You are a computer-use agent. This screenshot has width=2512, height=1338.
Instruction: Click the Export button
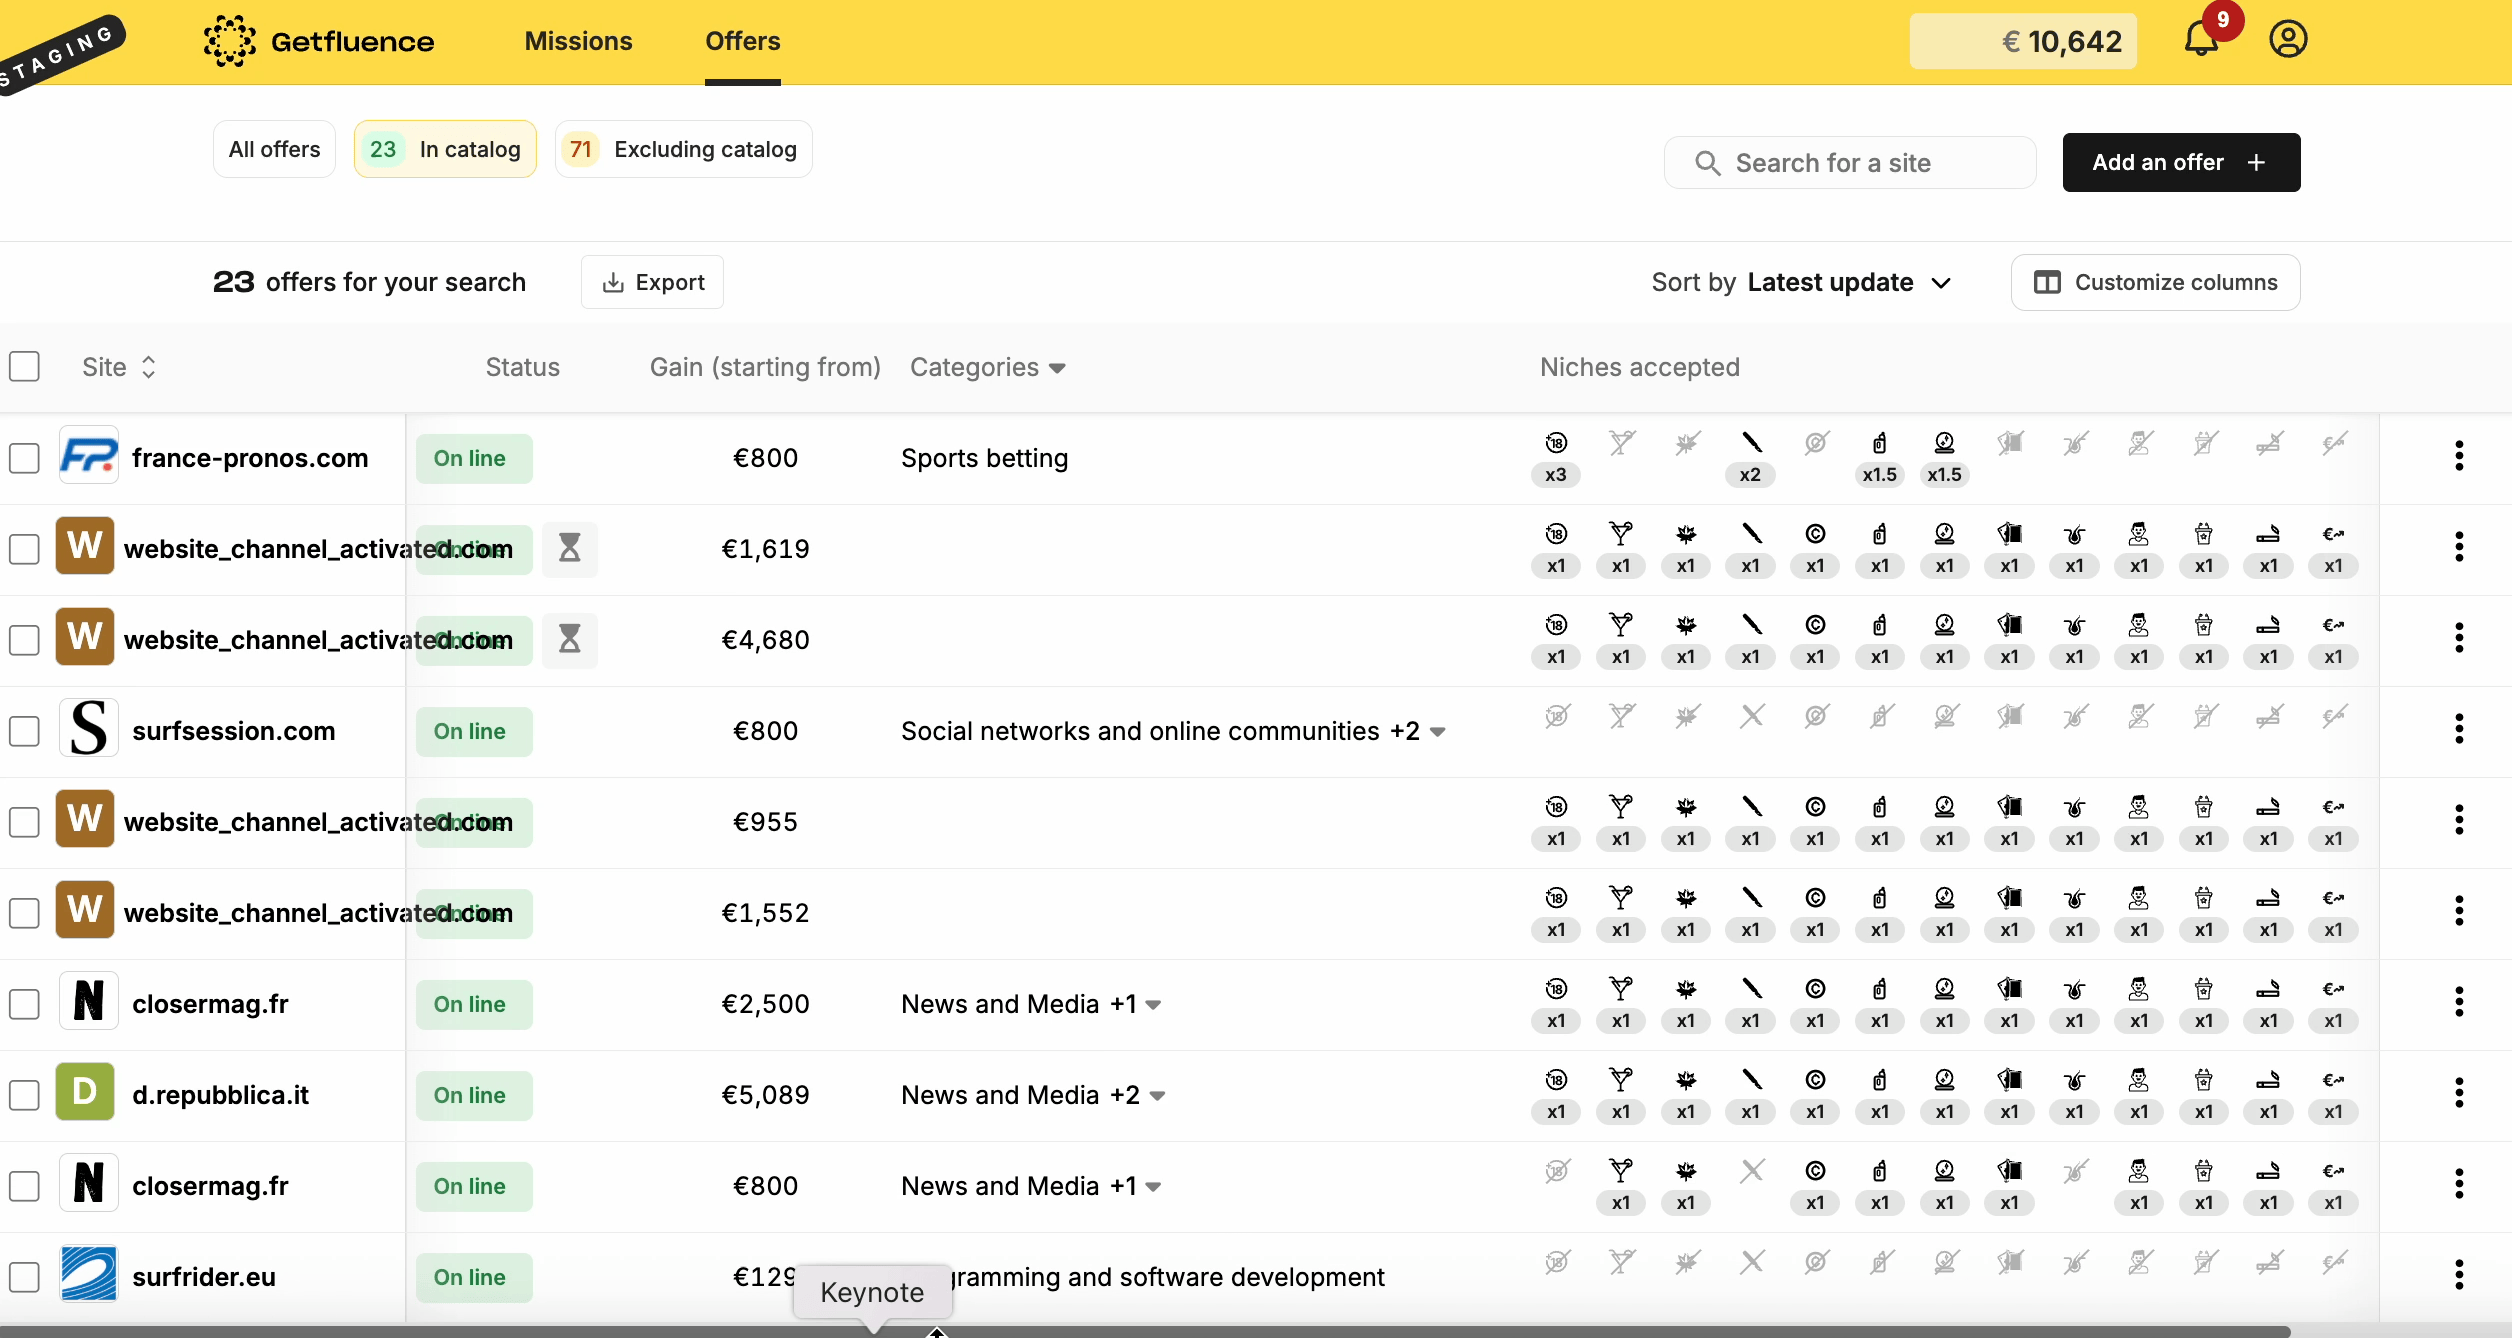tap(652, 283)
